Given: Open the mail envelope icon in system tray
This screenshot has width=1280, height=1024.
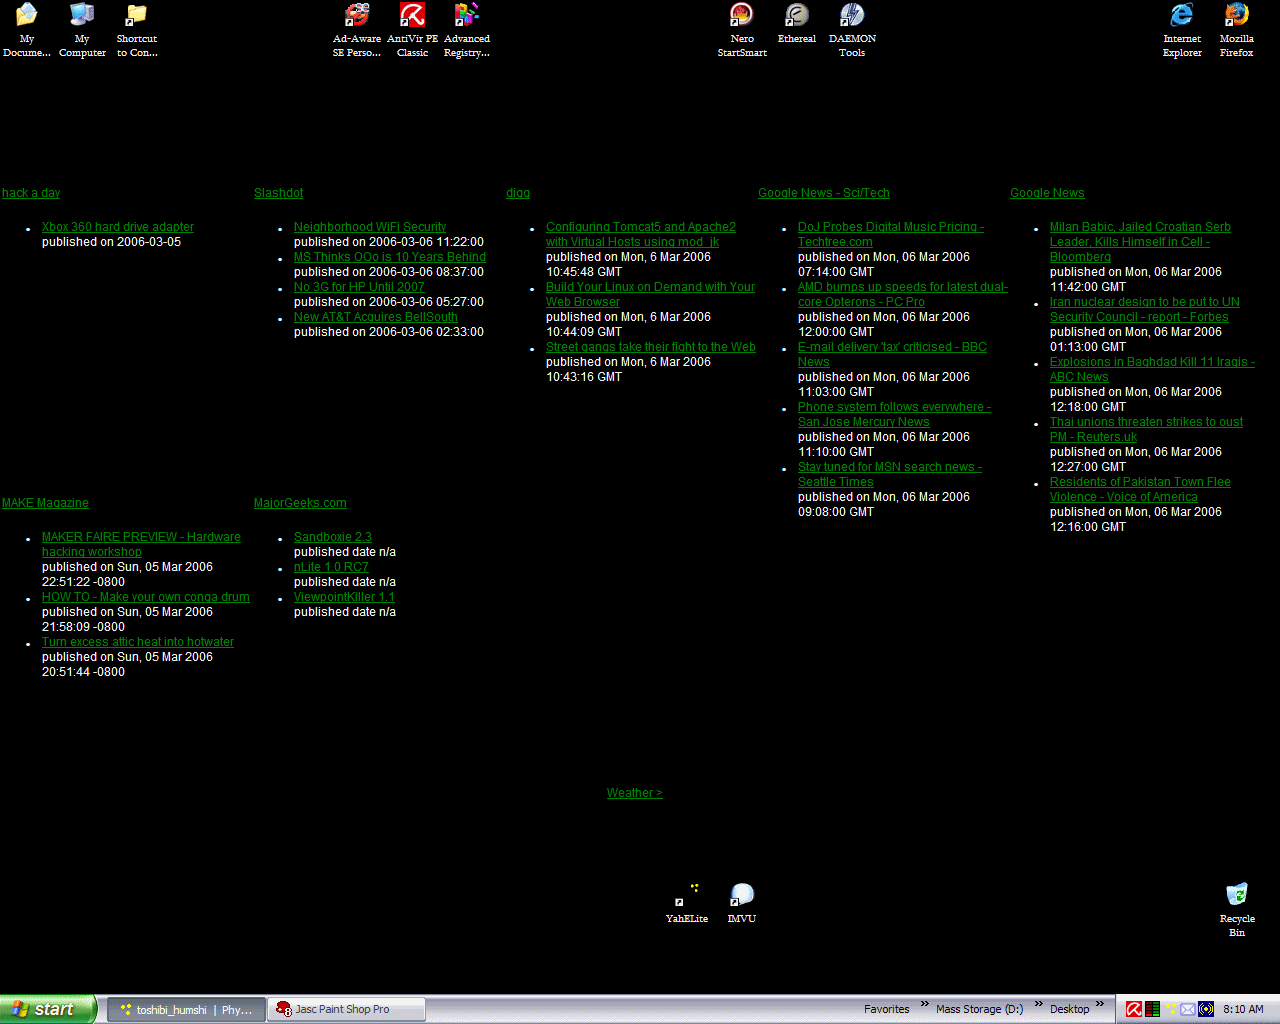Looking at the screenshot, I should [1187, 1009].
